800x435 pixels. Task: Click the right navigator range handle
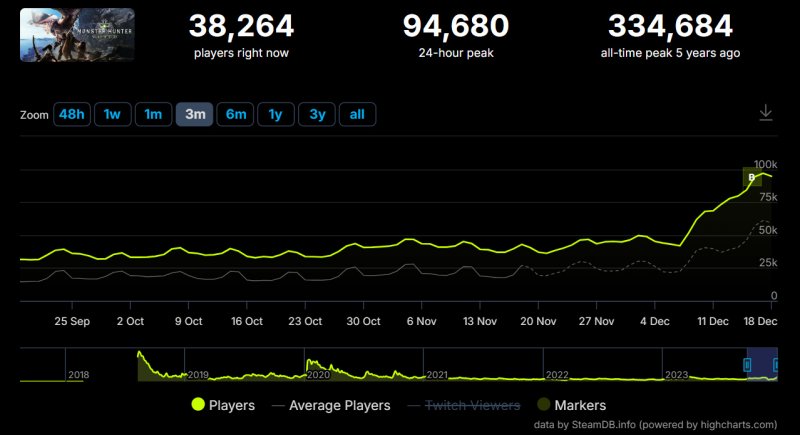tap(777, 366)
